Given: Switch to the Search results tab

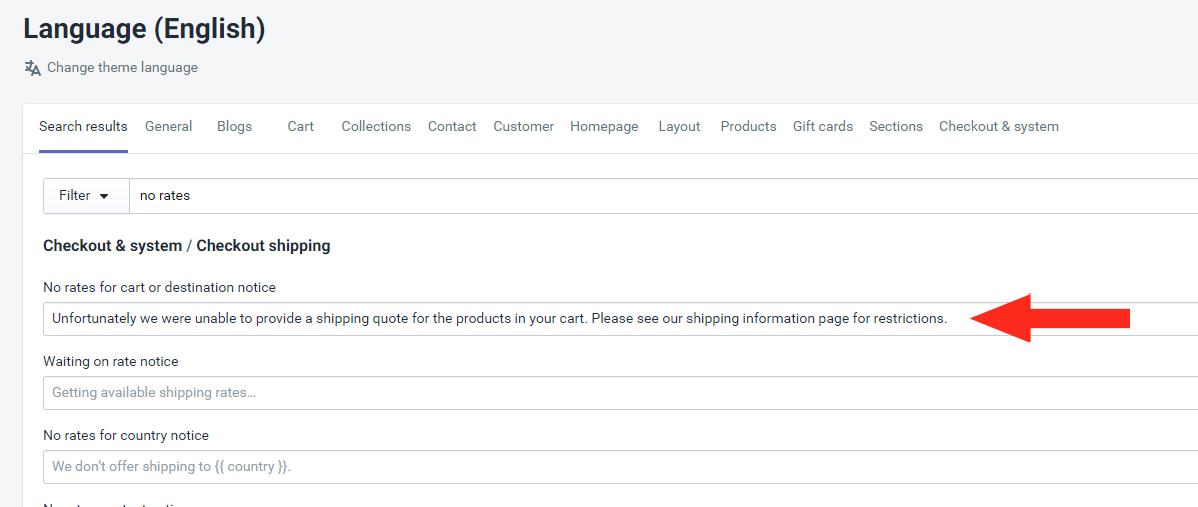Looking at the screenshot, I should 83,127.
